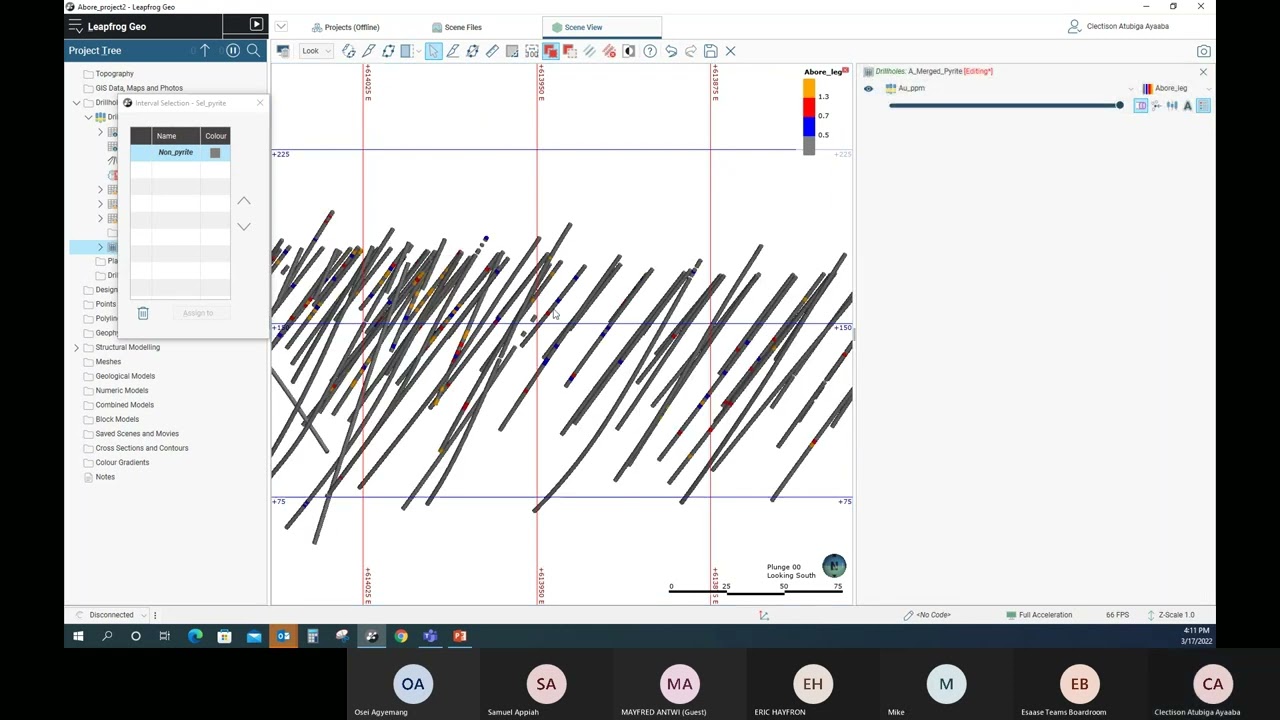Image resolution: width=1280 pixels, height=720 pixels.
Task: Move selection down with the down arrow
Action: point(244,227)
